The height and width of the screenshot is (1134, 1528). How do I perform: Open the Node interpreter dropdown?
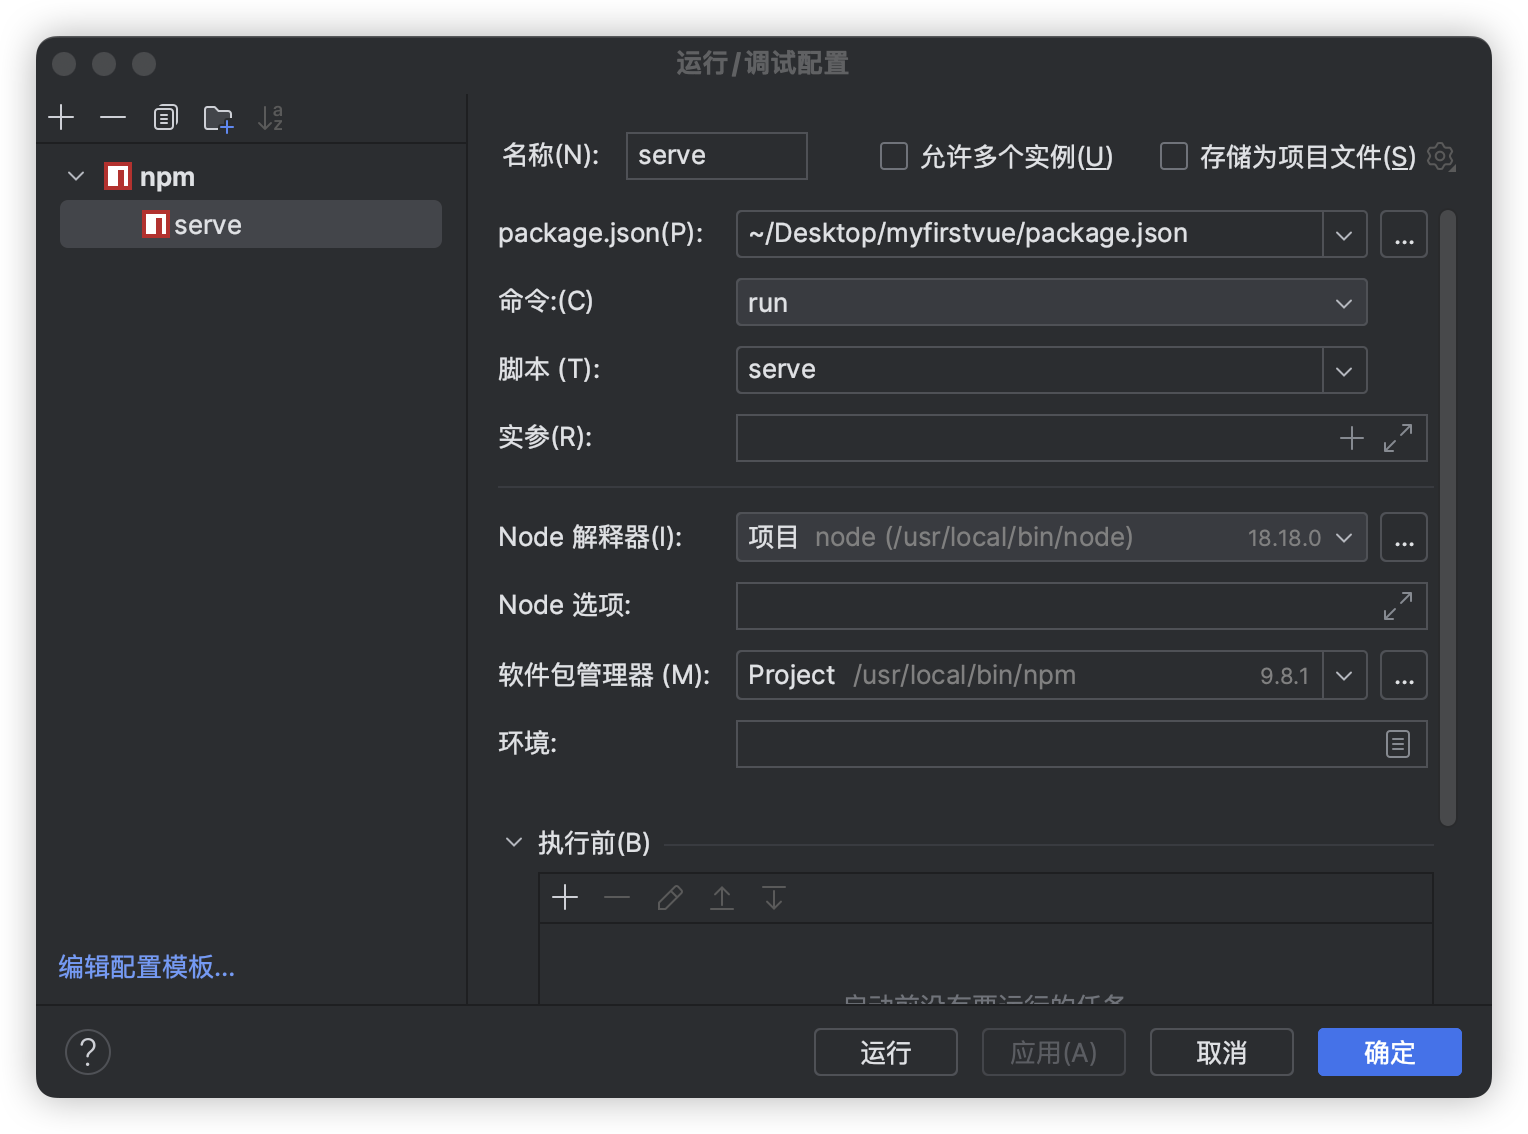click(1344, 538)
